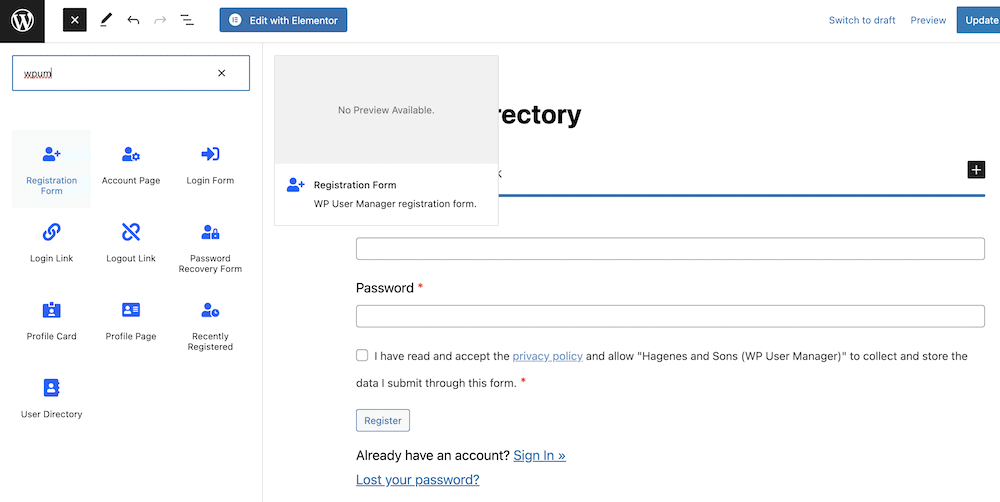Click inside the Password input field
Screen dimensions: 1000x502
click(x=670, y=316)
